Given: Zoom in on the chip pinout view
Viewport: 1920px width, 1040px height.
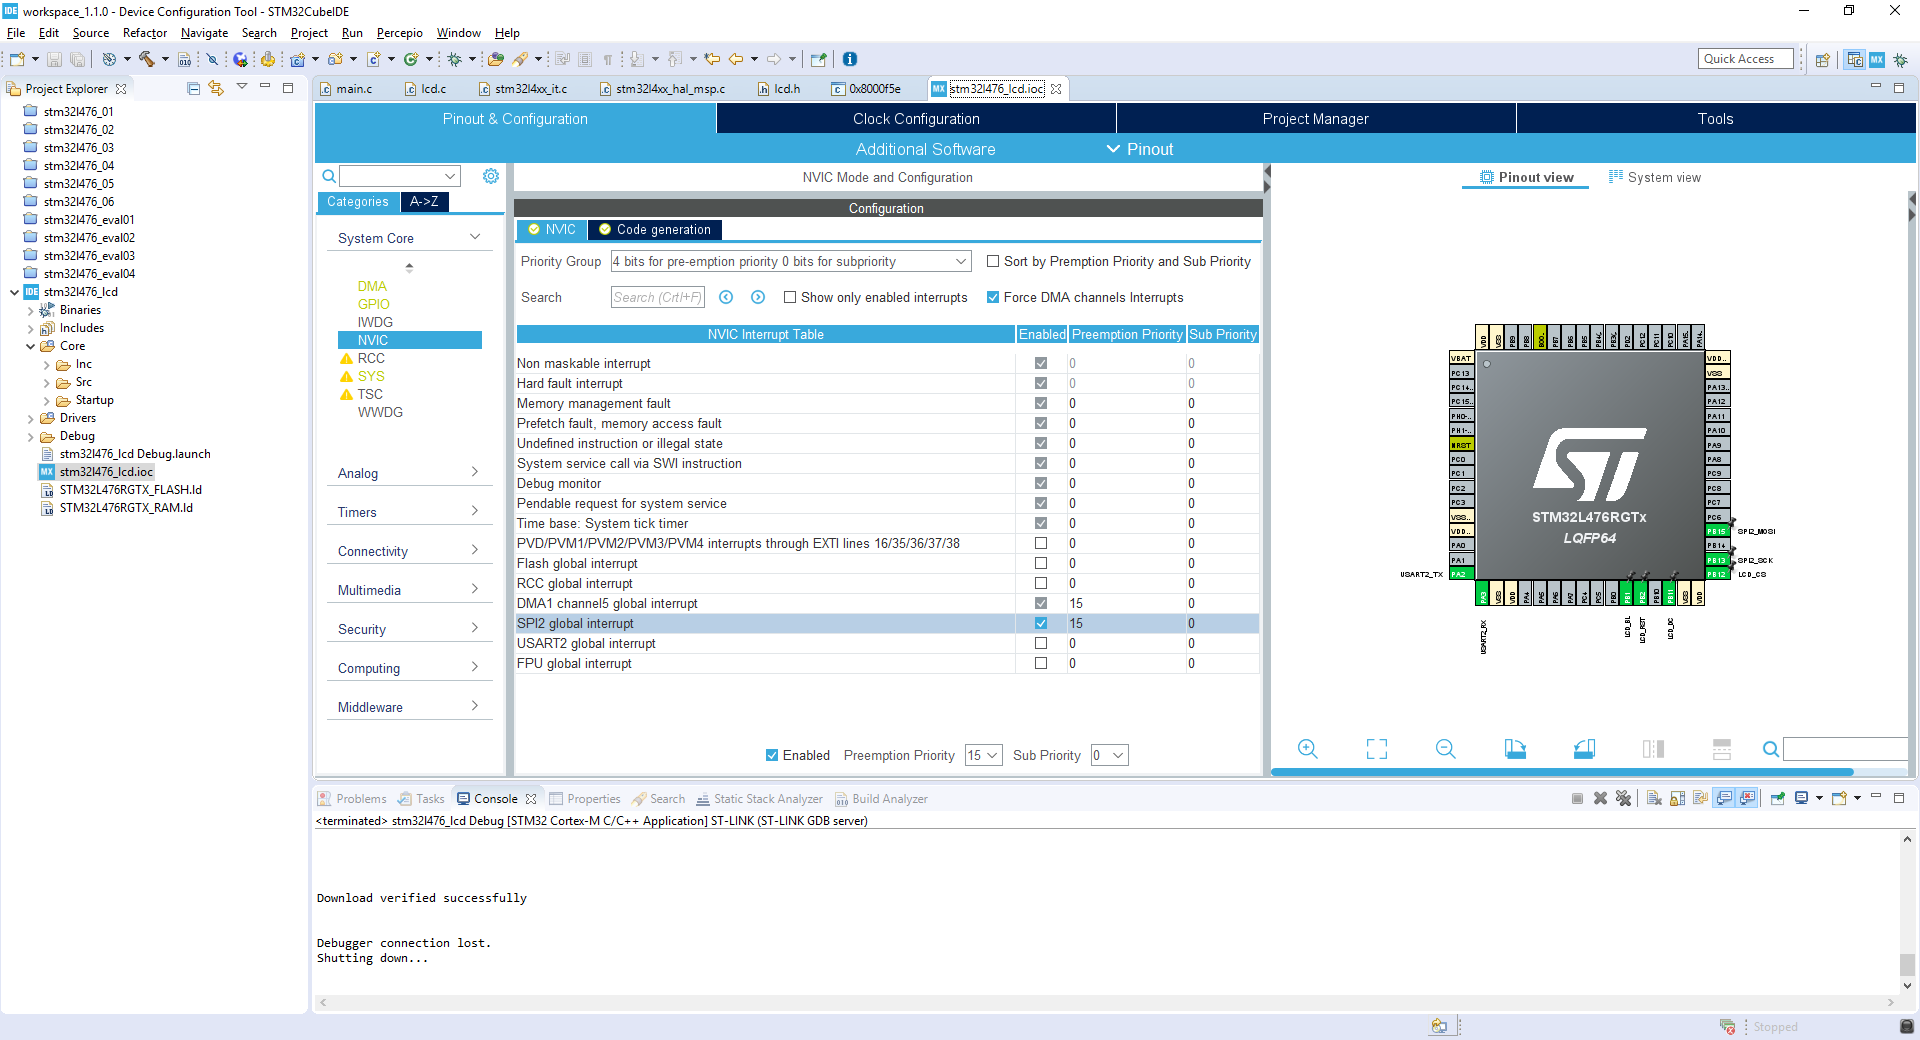Looking at the screenshot, I should [x=1307, y=749].
